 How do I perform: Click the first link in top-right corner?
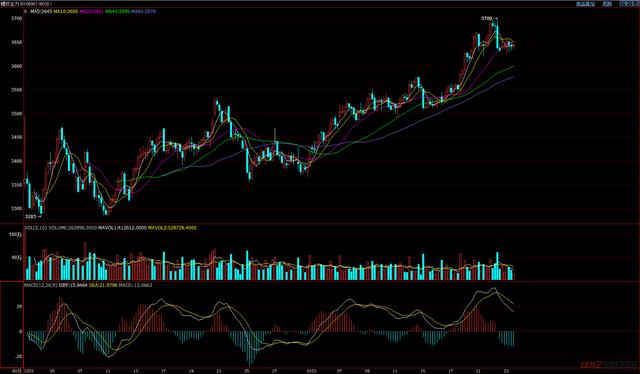click(x=586, y=4)
